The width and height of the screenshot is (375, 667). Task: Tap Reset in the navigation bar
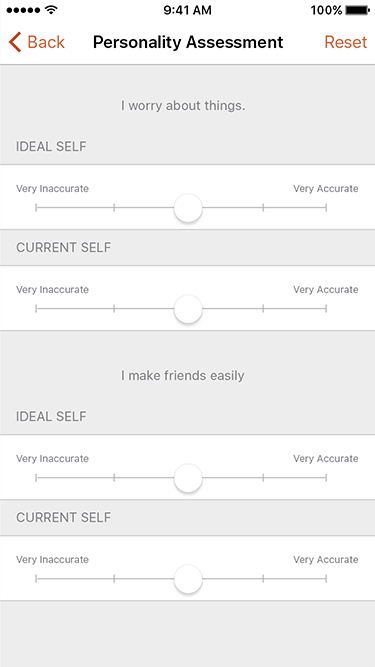coord(345,43)
